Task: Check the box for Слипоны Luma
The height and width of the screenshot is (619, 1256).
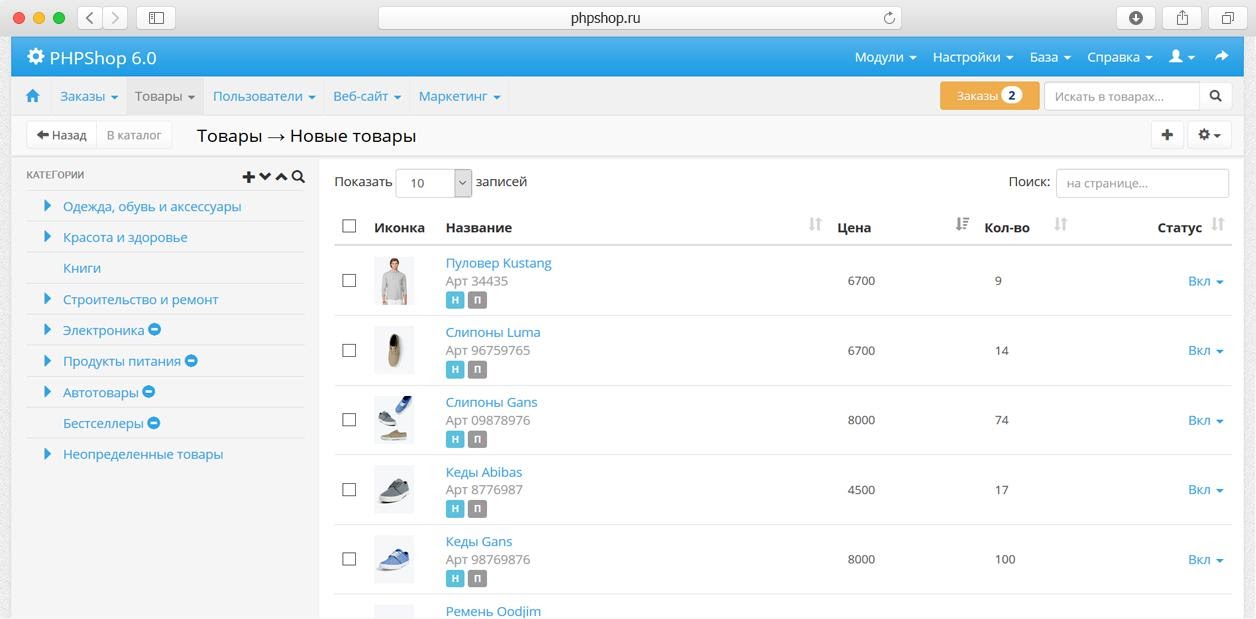Action: (x=349, y=351)
